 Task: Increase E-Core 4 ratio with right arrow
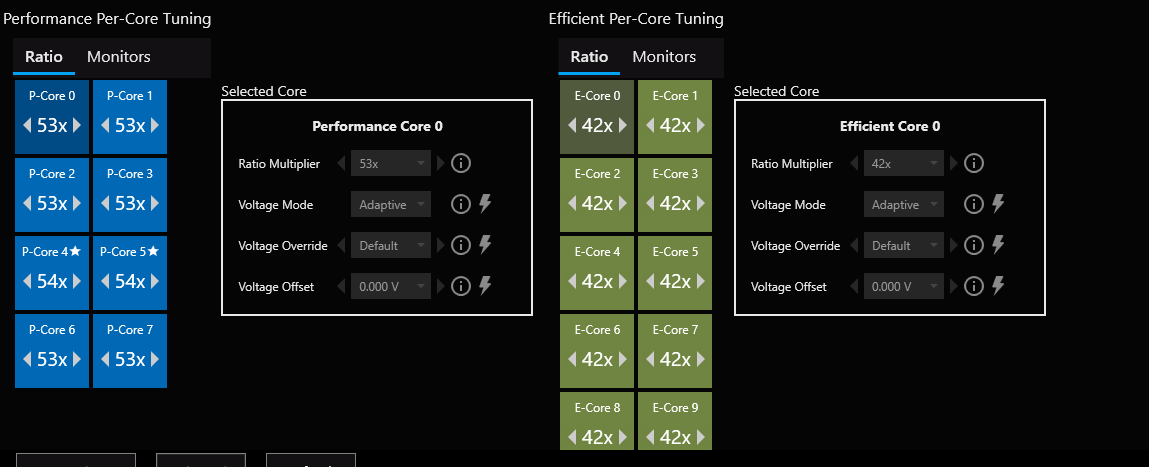[x=623, y=281]
